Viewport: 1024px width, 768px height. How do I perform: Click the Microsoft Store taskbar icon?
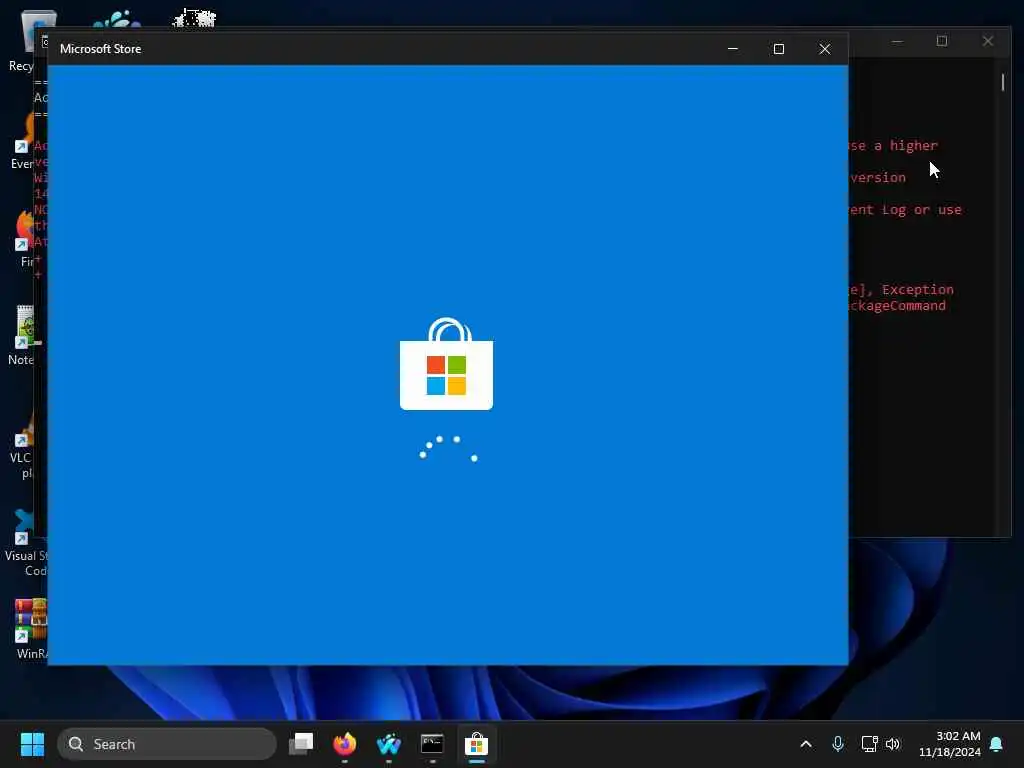477,744
